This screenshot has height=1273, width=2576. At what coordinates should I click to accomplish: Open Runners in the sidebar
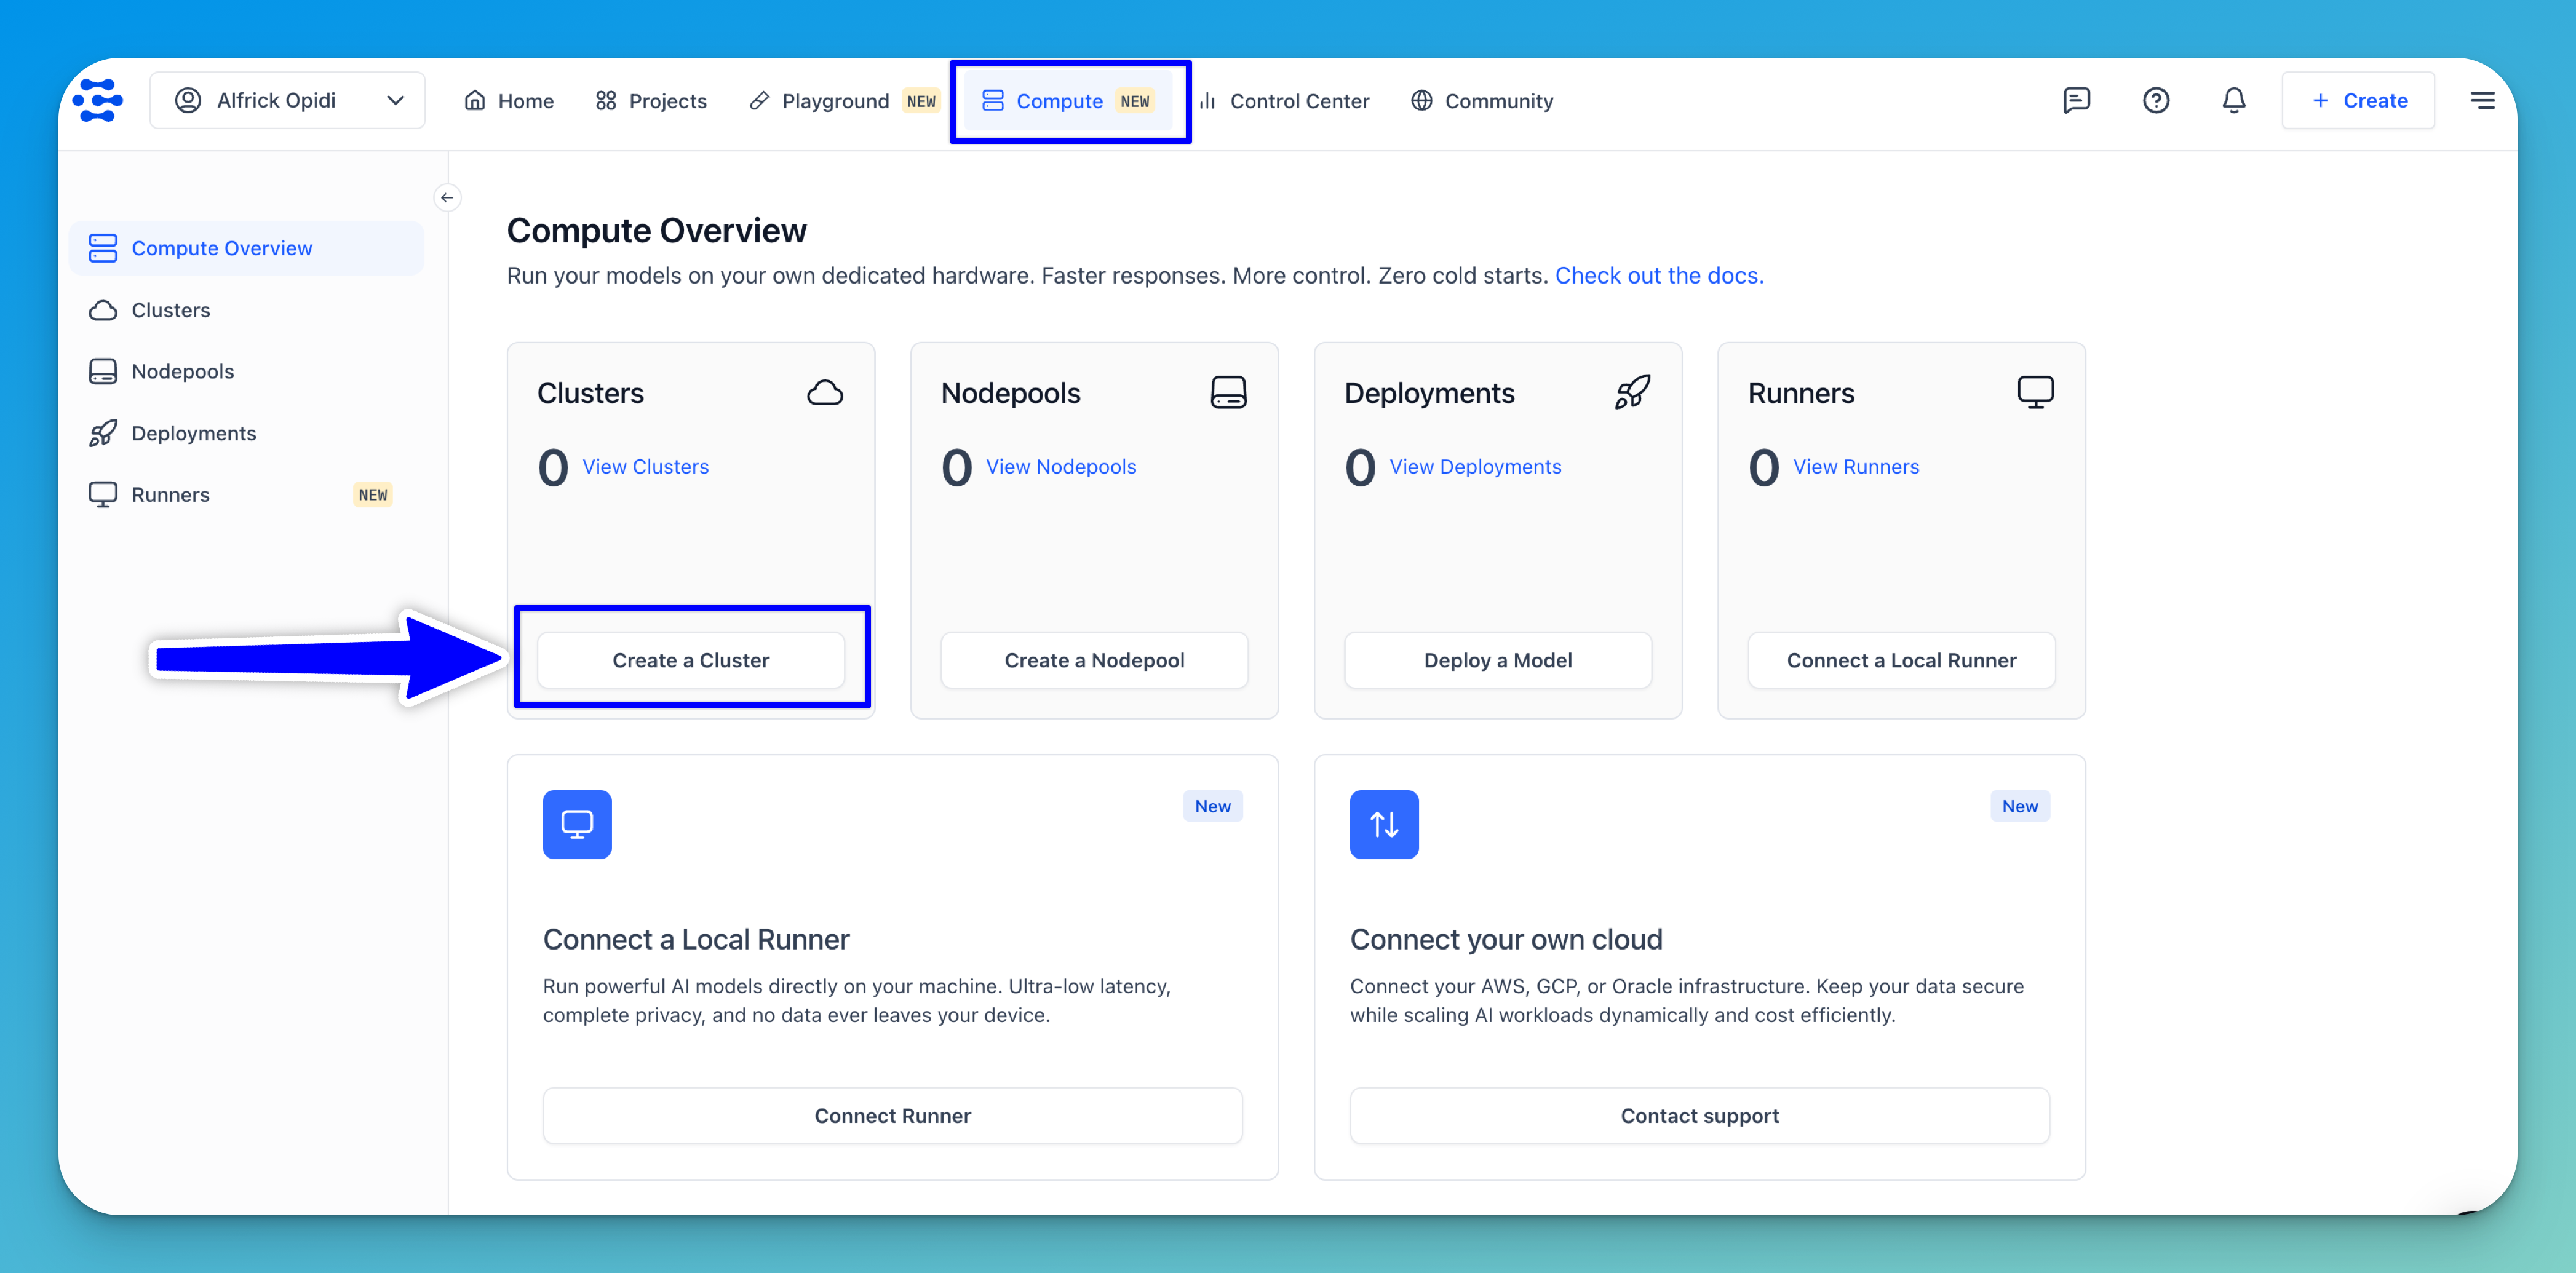click(x=247, y=495)
